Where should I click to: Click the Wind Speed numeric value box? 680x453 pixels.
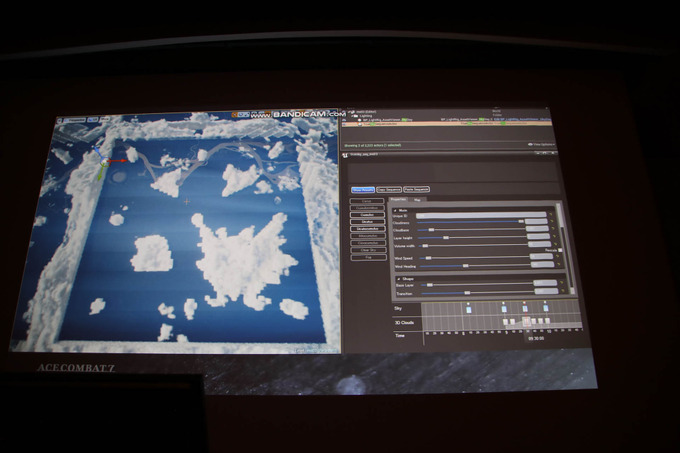coord(542,257)
